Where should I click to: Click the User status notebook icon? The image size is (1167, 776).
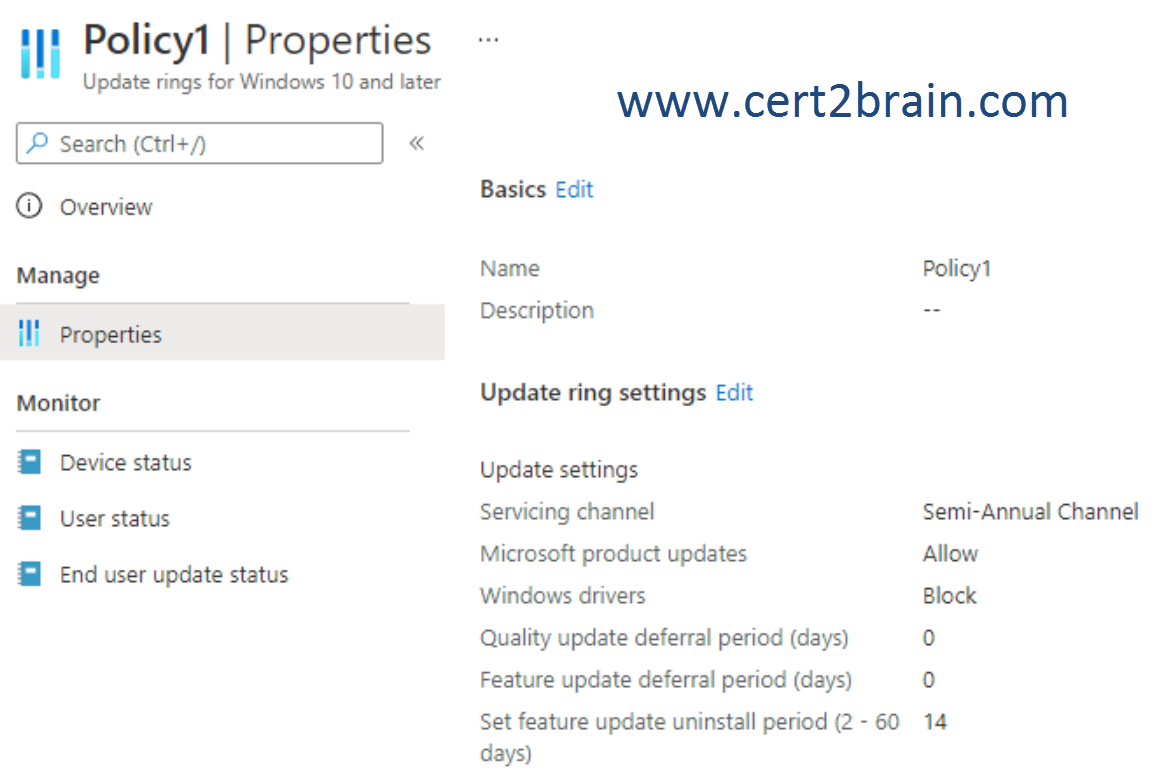(30, 518)
